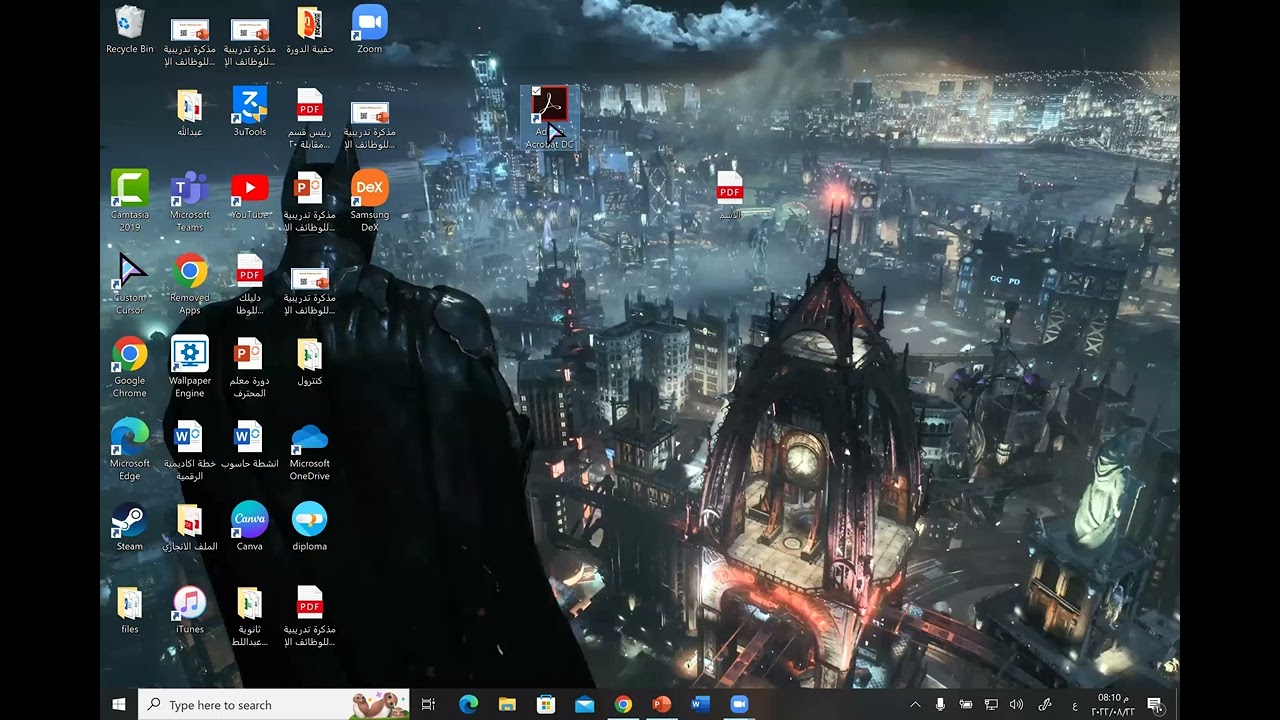This screenshot has width=1280, height=720.
Task: Select the Microsoft Teams desktop shortcut
Action: 190,201
